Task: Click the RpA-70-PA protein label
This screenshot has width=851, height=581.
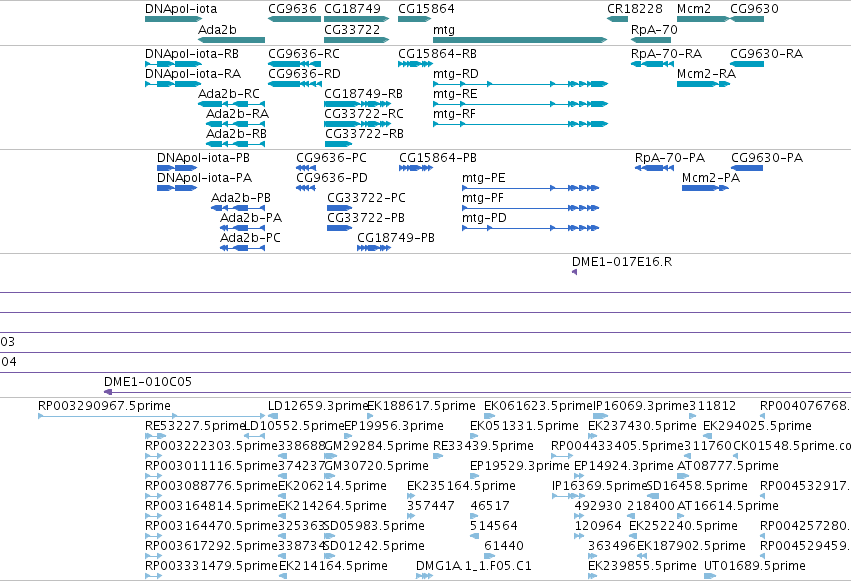Action: [670, 158]
